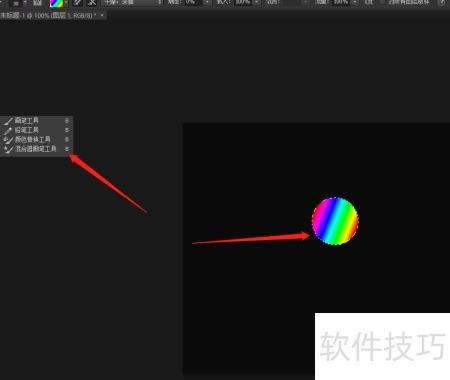Enable the airbrush option icon
Viewport: 450px width, 380px height.
coord(369,2)
